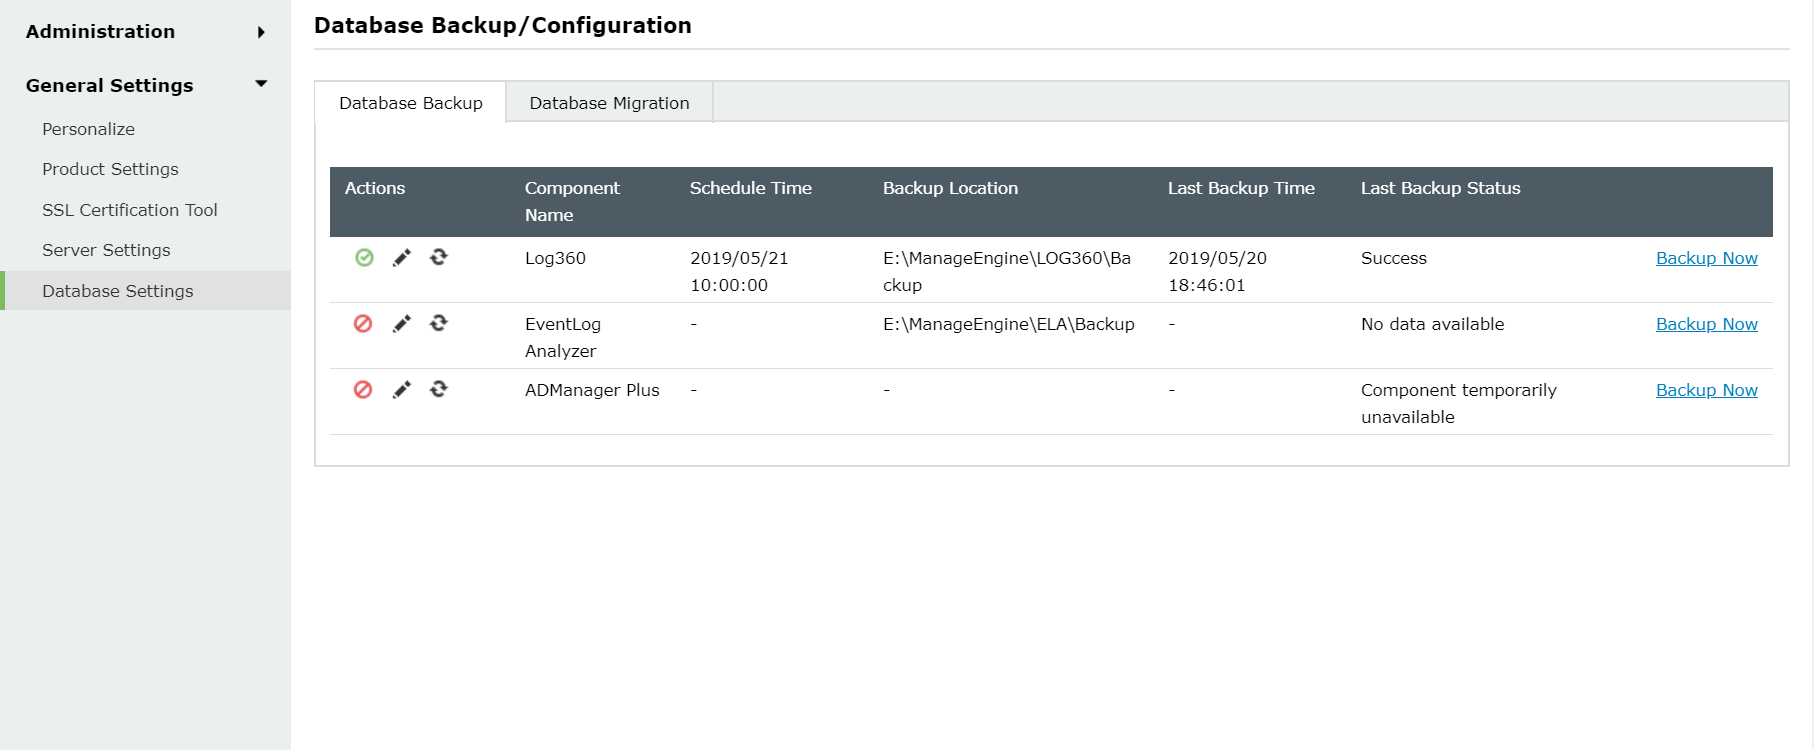
Task: Open Personalize in the sidebar
Action: [x=88, y=129]
